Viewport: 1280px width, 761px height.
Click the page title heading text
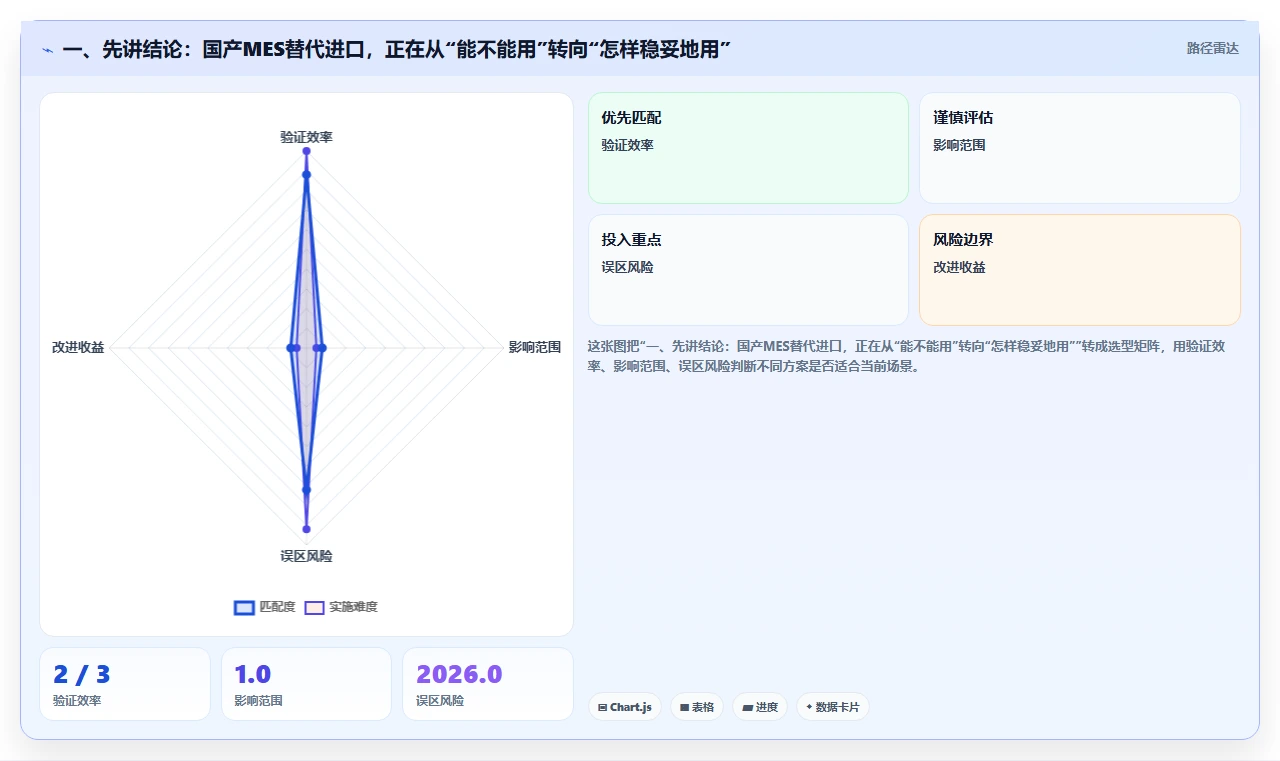(x=397, y=49)
